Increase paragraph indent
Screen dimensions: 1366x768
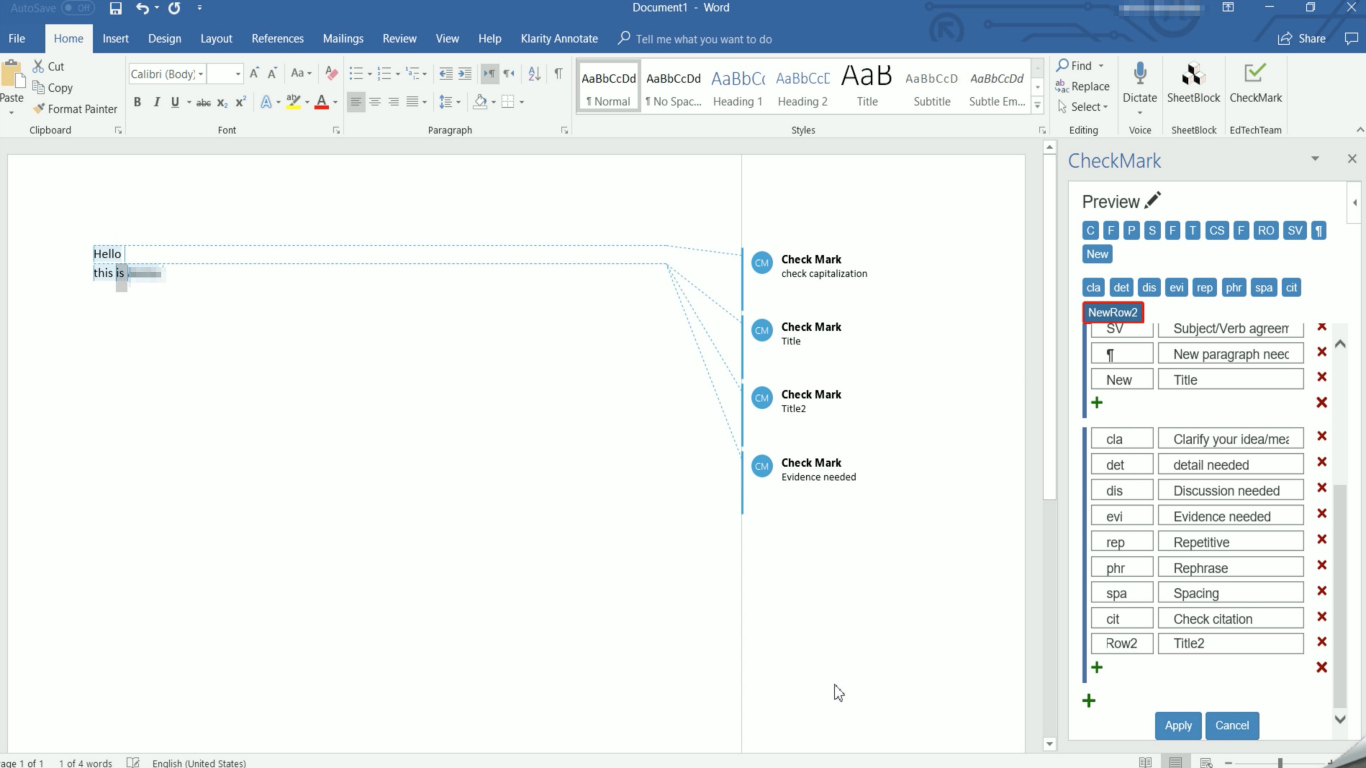click(x=465, y=74)
